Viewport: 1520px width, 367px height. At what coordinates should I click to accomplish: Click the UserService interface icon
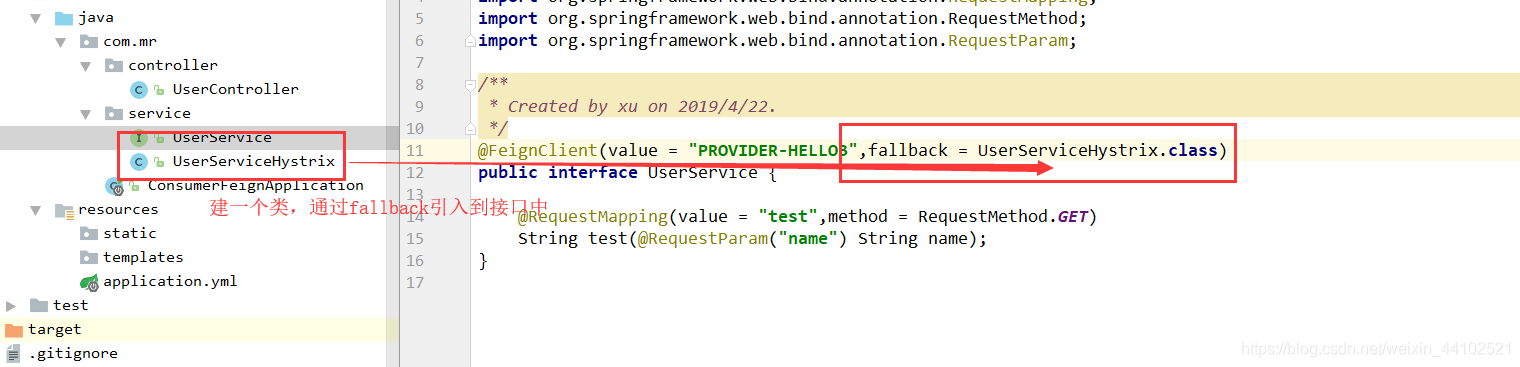coord(139,138)
